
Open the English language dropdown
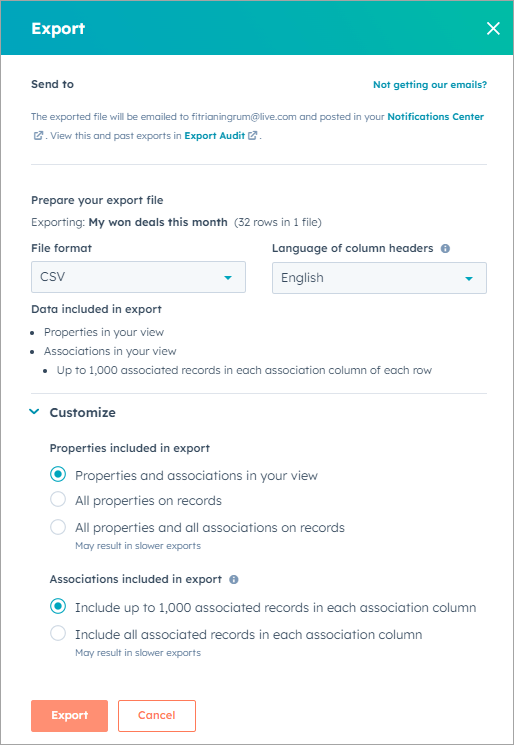(x=379, y=278)
